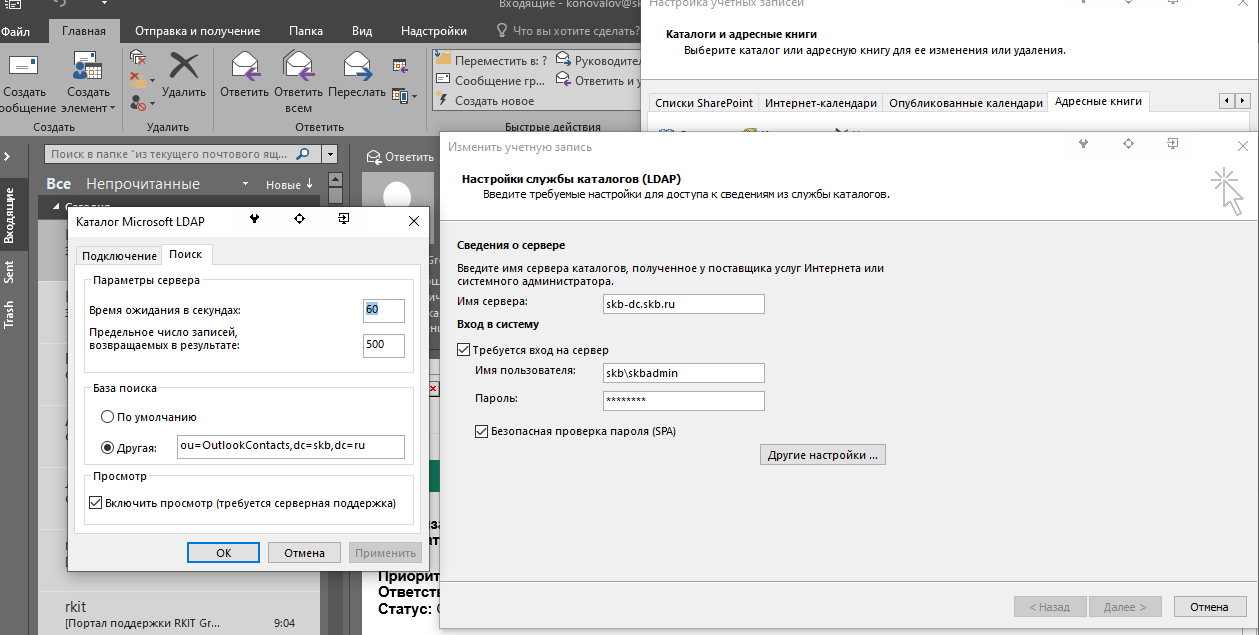Click the Create message envelope icon

tap(22, 66)
